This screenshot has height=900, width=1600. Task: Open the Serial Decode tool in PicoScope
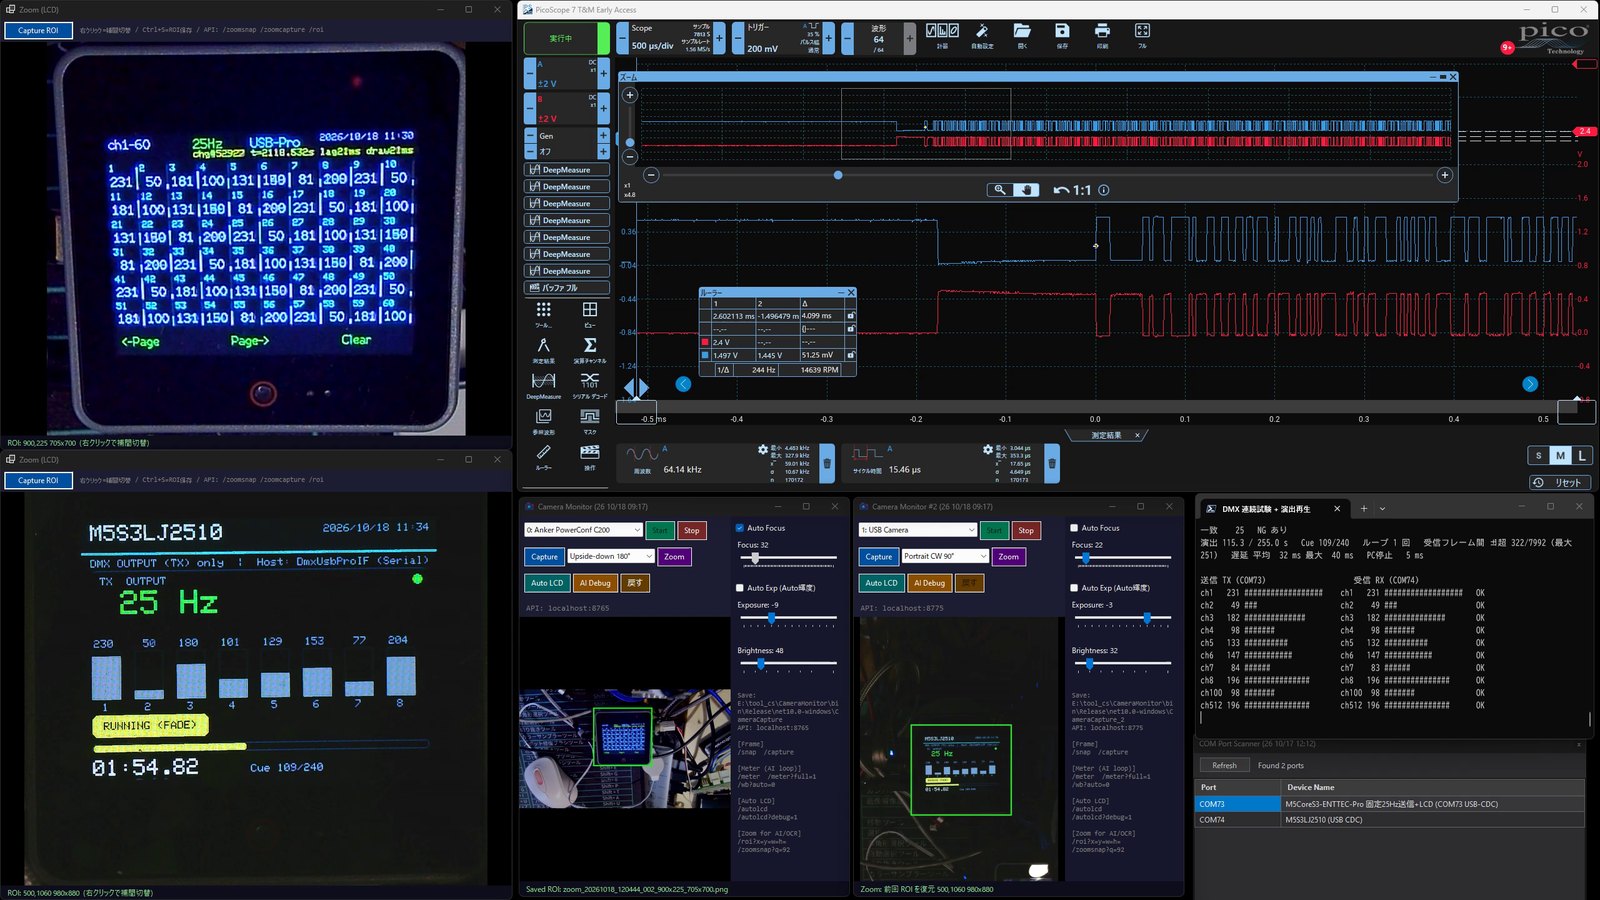pyautogui.click(x=590, y=383)
